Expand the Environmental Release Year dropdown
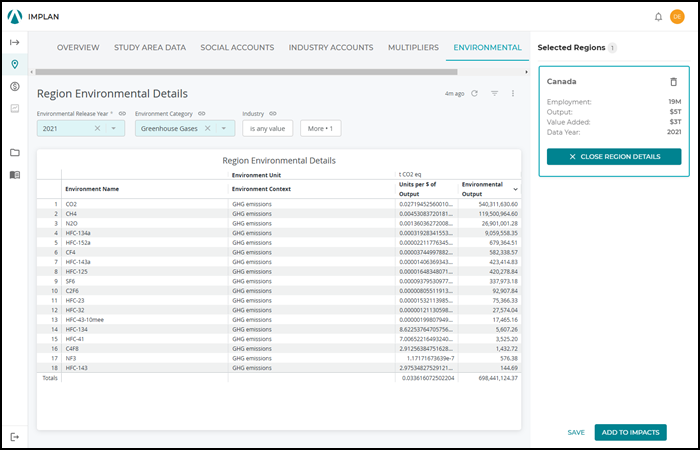This screenshot has width=700, height=450. 113,128
